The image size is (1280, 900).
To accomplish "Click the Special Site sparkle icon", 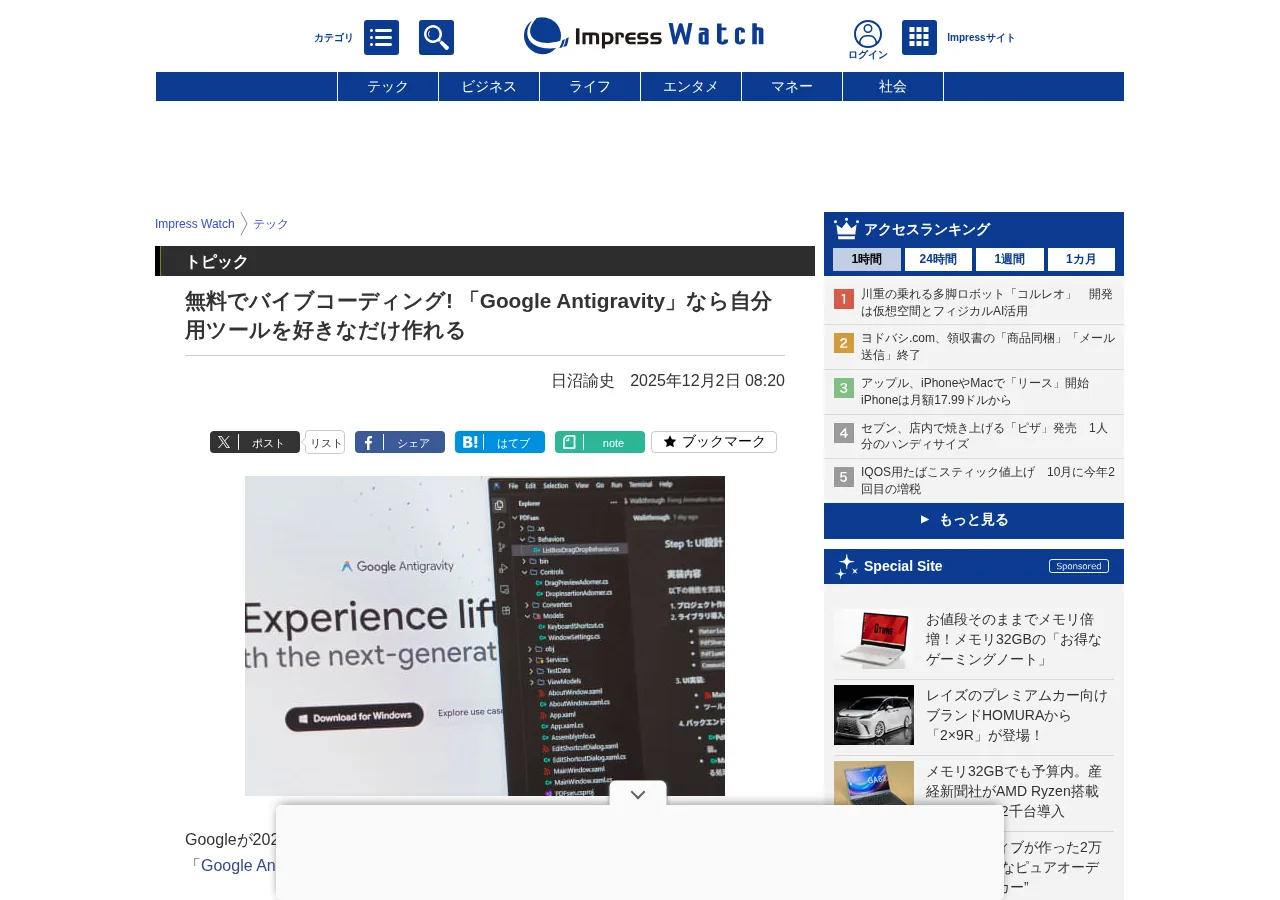I will click(847, 566).
